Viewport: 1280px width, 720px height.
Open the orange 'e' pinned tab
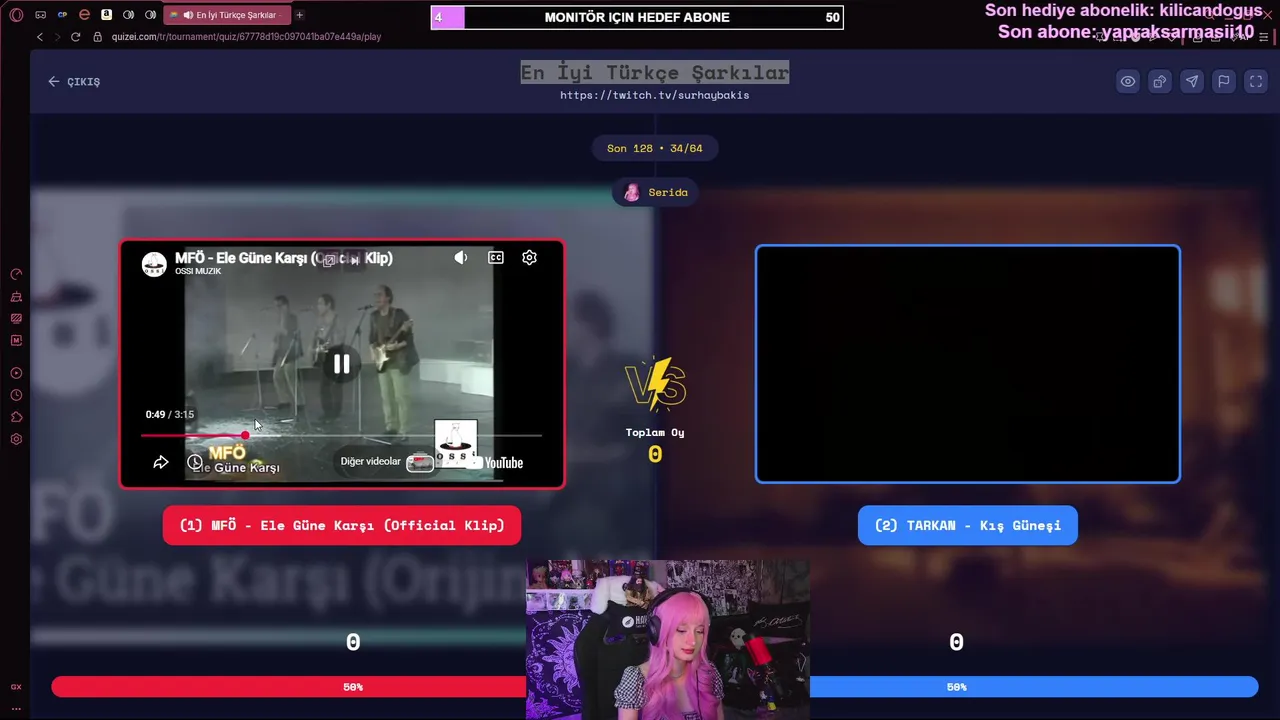(84, 15)
